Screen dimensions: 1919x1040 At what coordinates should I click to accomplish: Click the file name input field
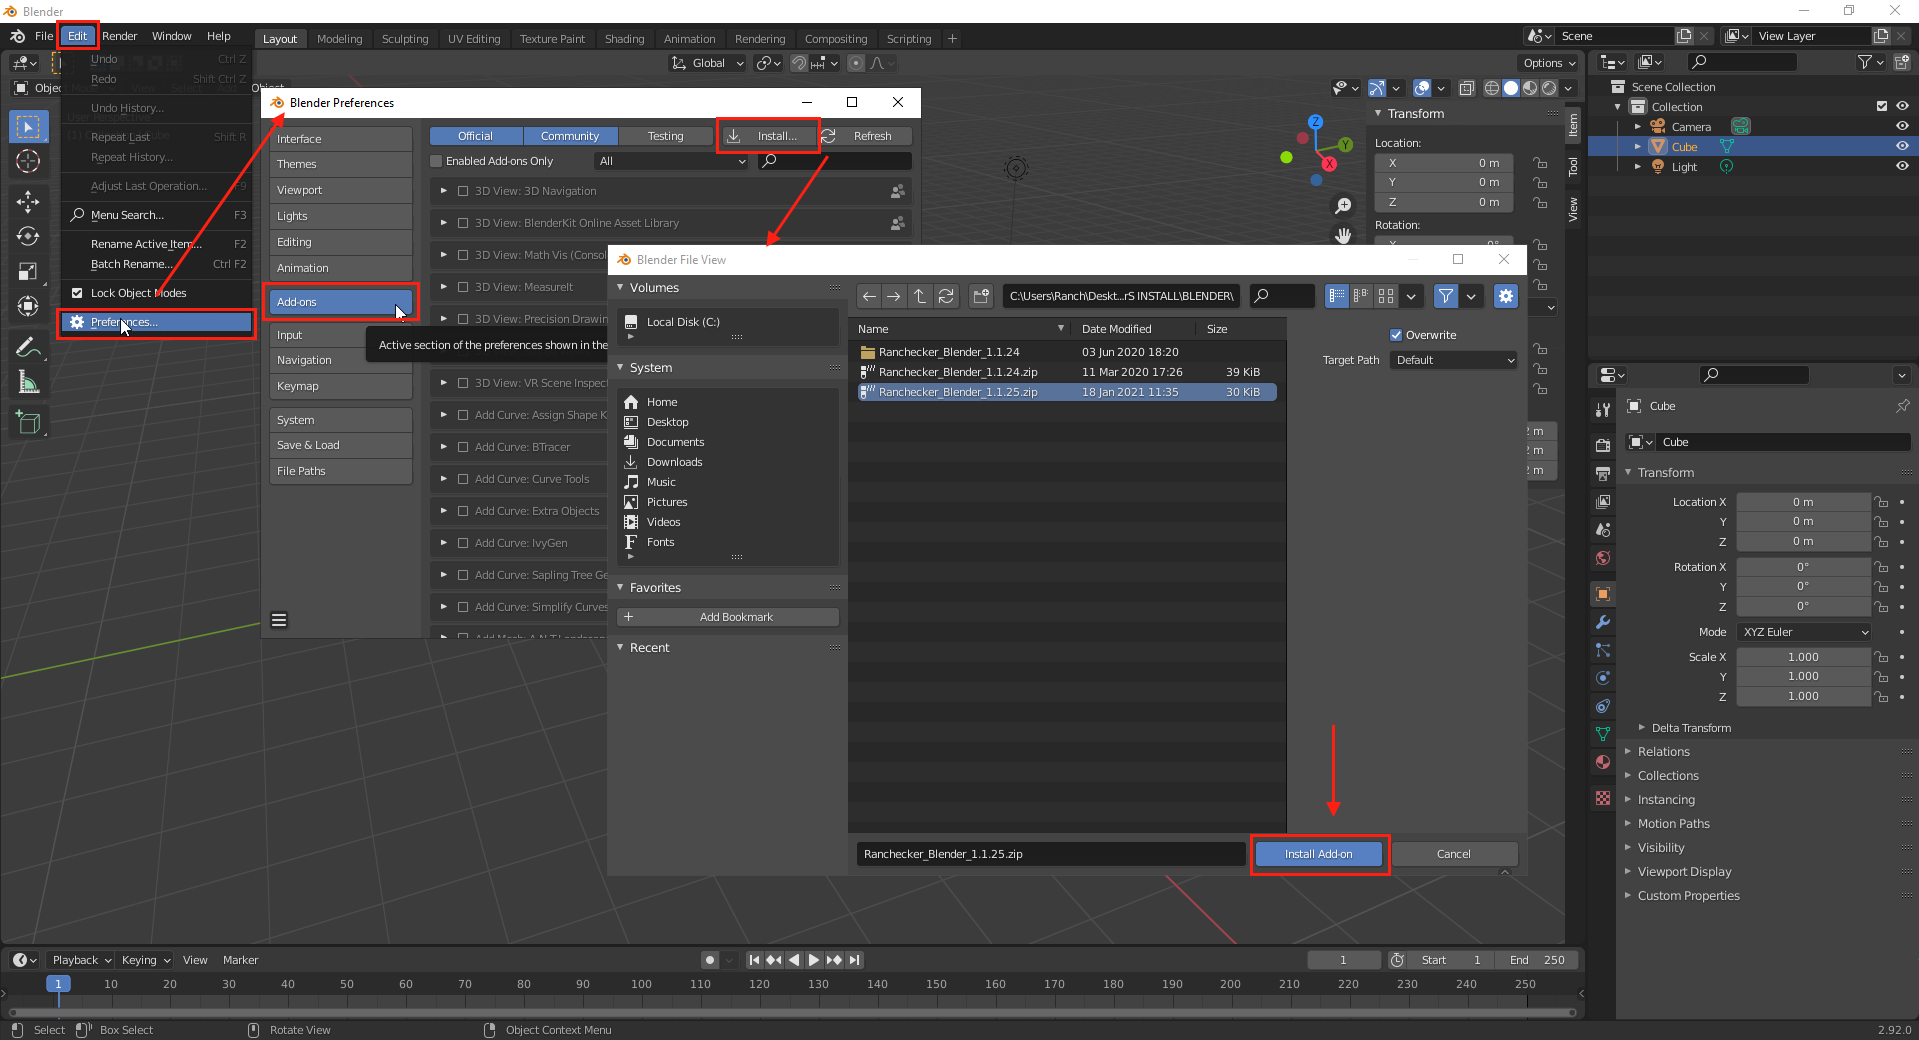pos(1051,854)
